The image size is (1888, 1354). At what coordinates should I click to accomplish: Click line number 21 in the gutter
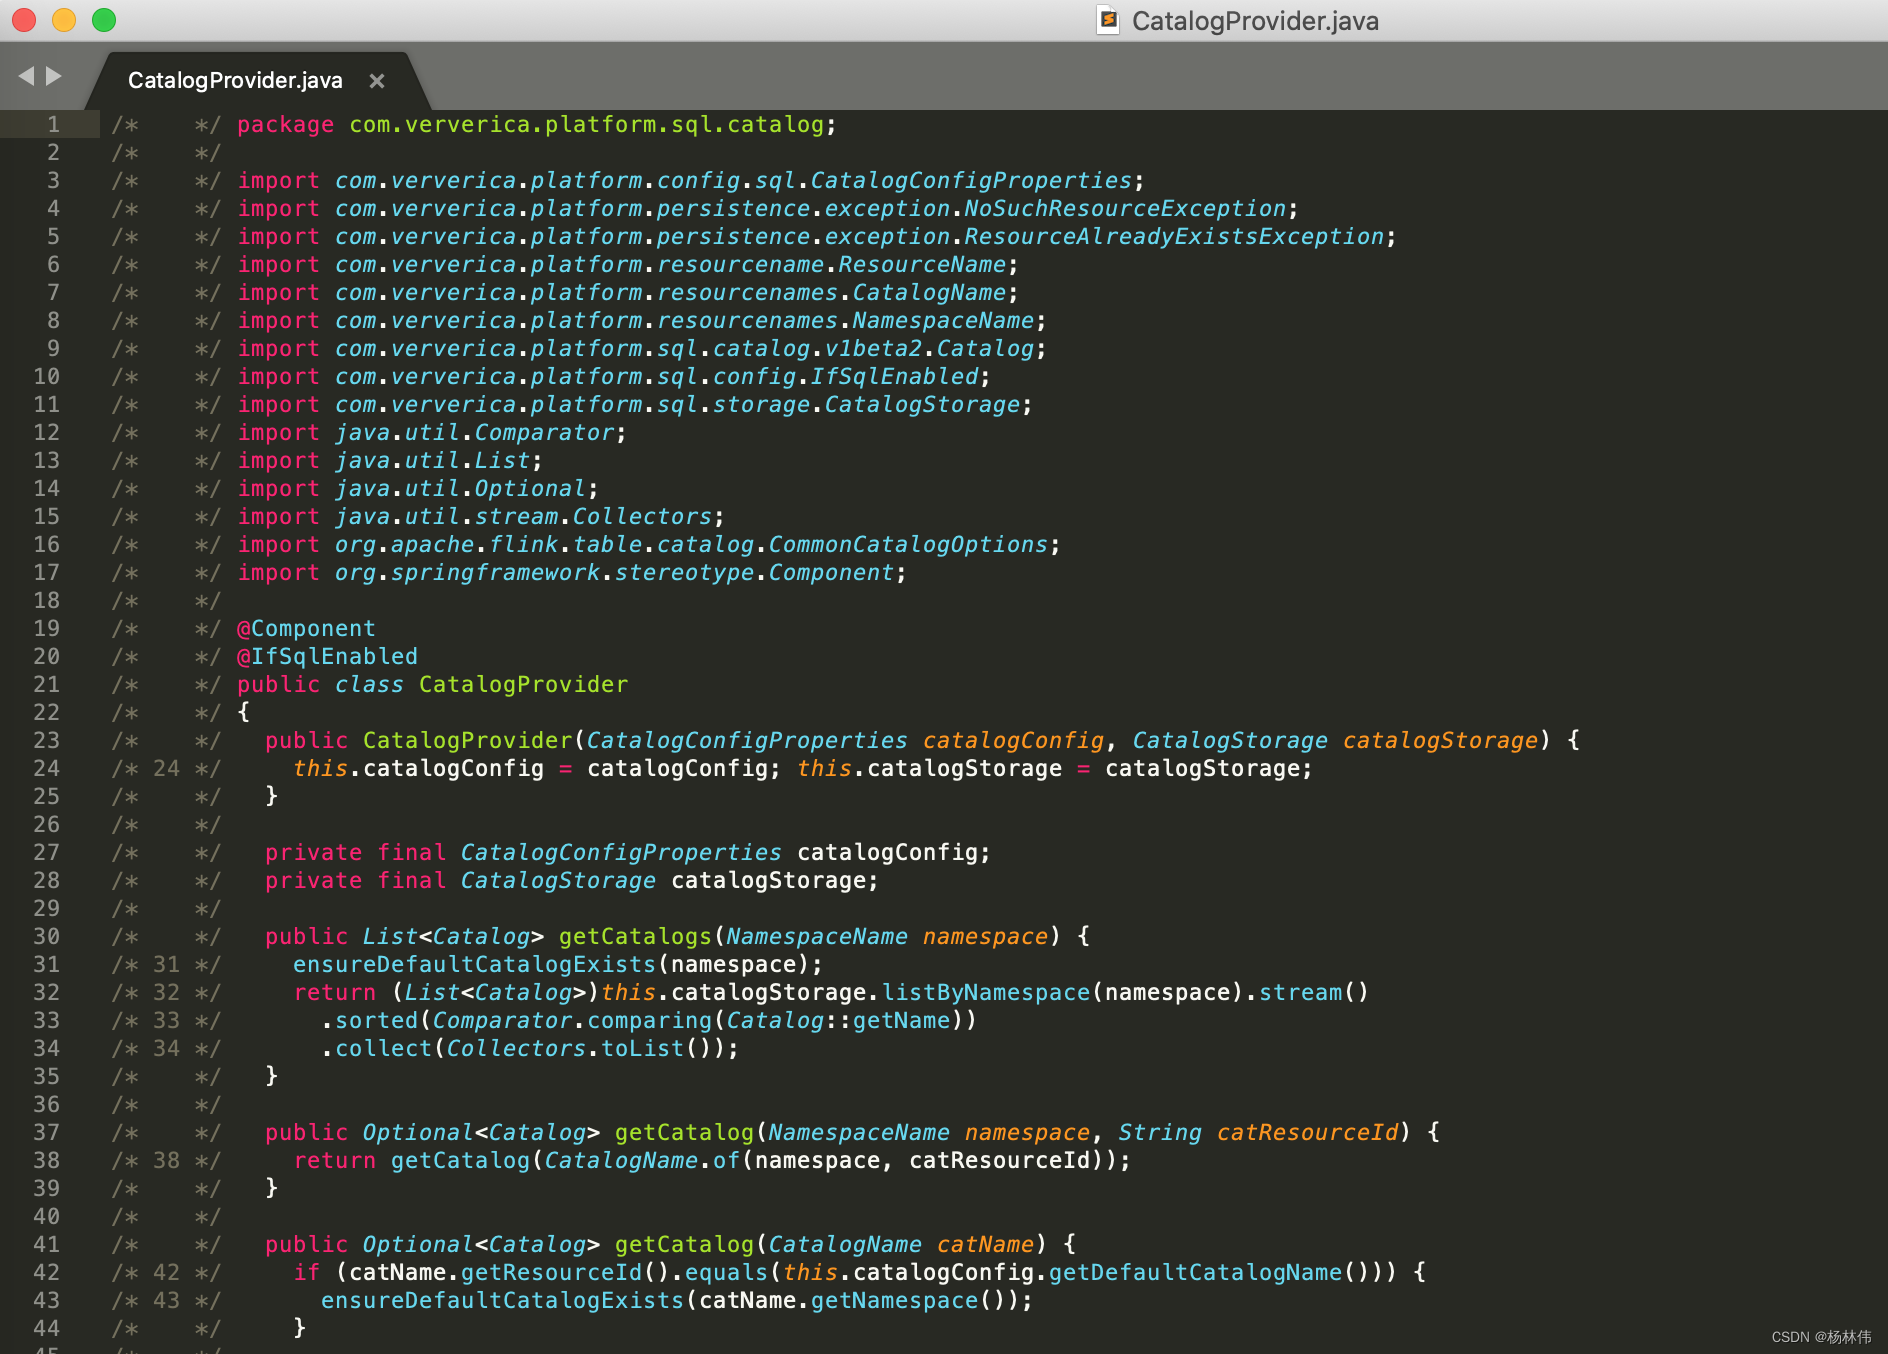[47, 685]
